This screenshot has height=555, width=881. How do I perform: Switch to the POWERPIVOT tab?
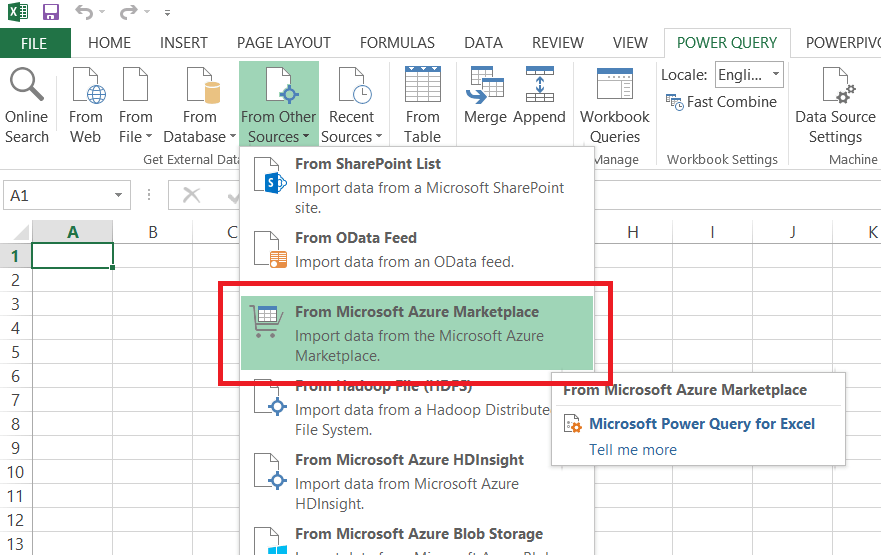842,43
